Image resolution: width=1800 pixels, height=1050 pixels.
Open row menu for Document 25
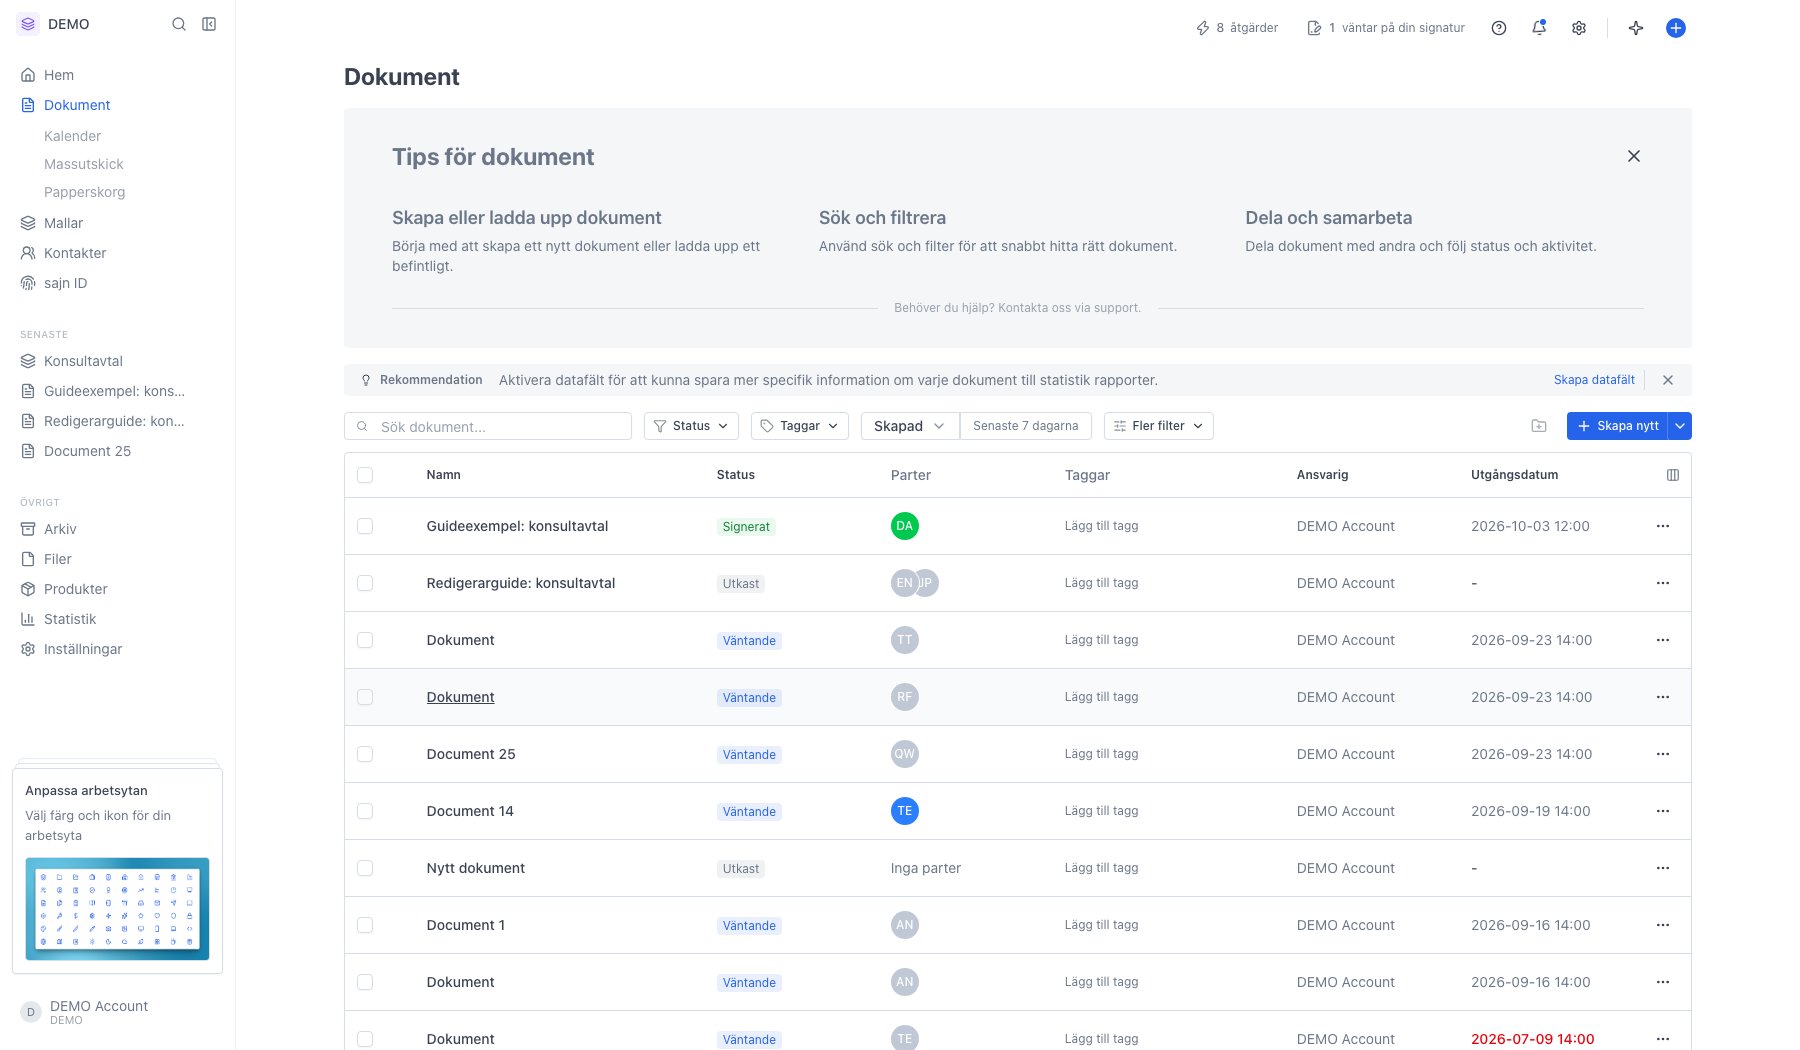(1663, 754)
